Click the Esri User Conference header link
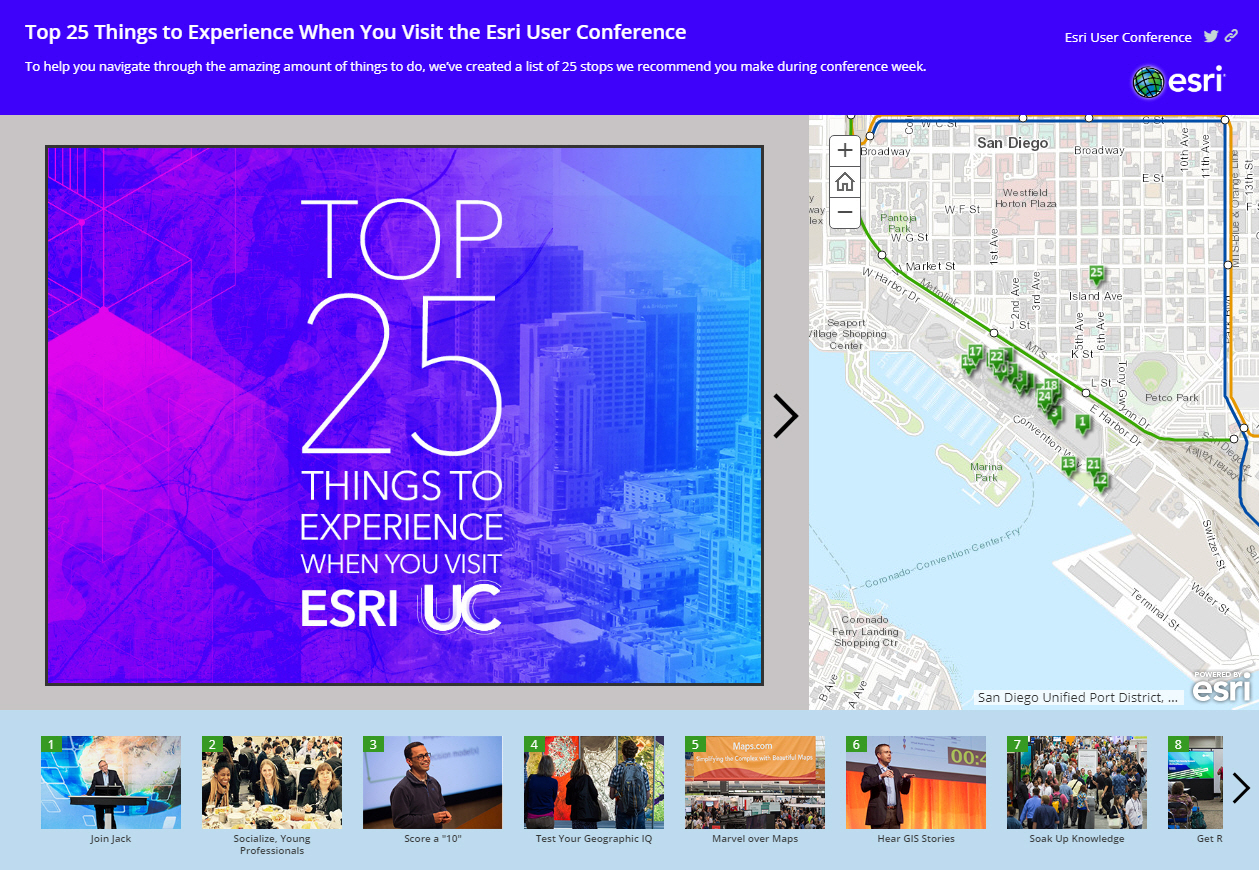 coord(1126,37)
